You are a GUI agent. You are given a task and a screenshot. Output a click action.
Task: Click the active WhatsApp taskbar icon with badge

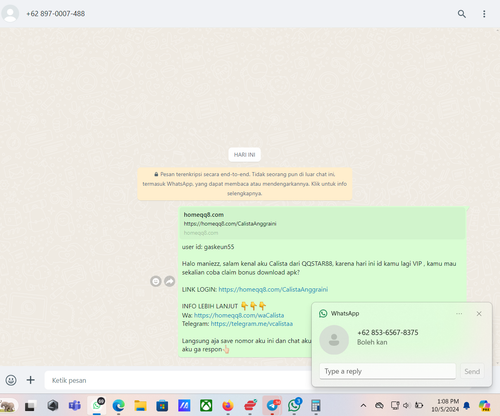click(97, 405)
